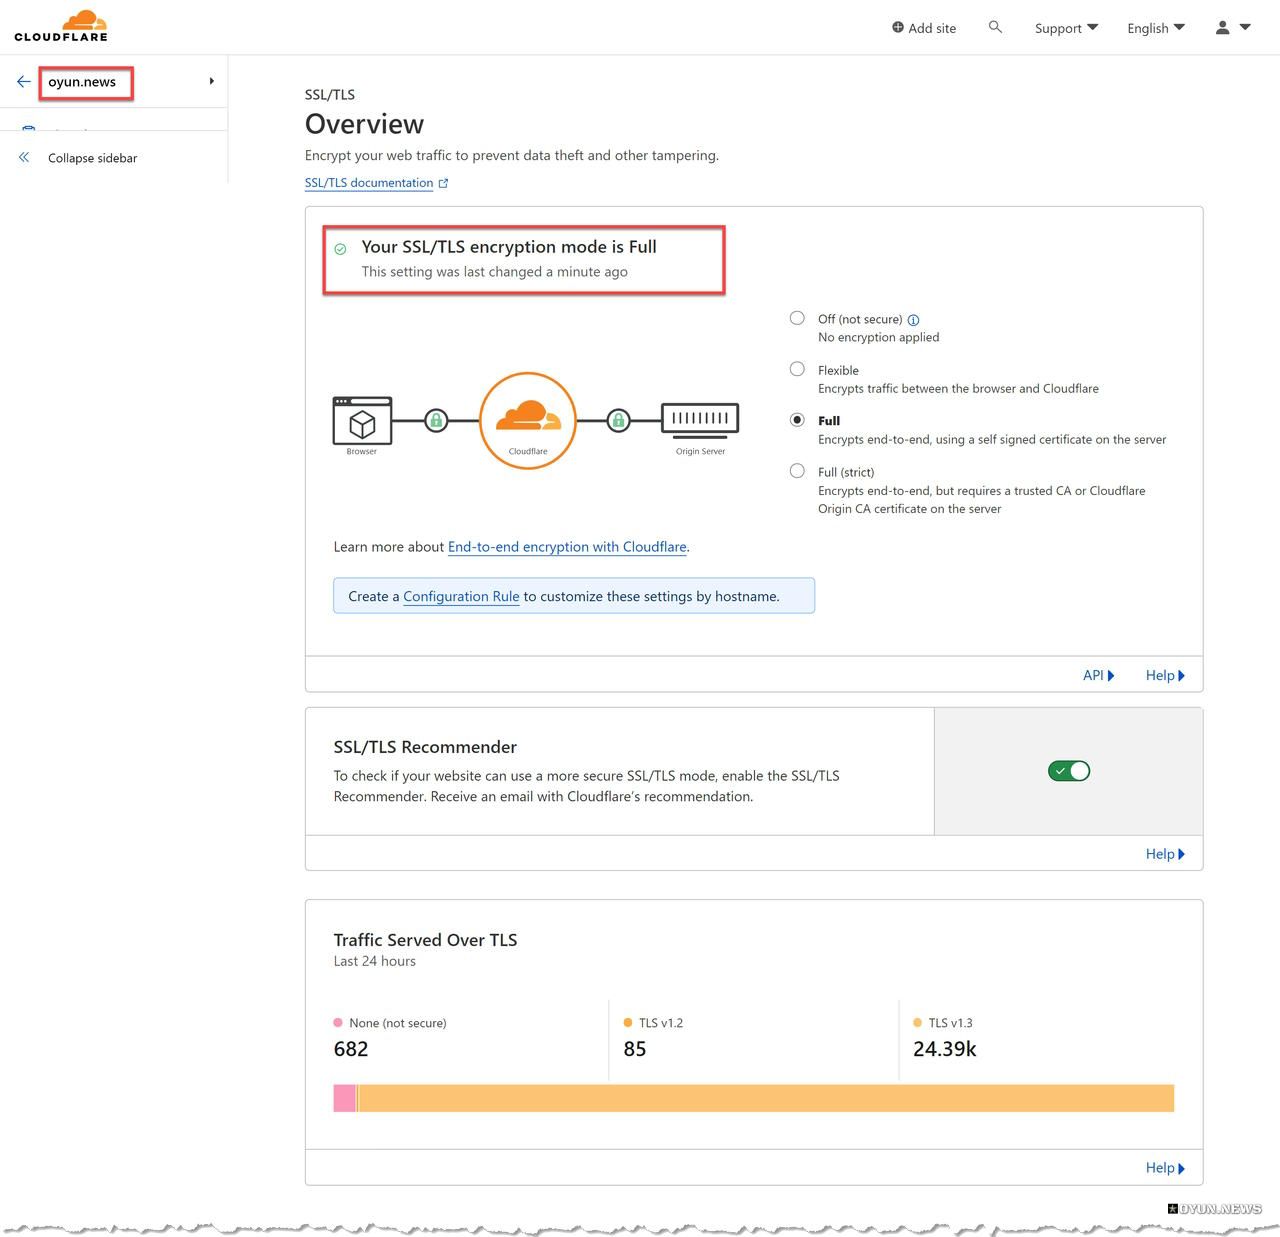Screen dimensions: 1280x1237
Task: Click the TLS v1.3 legend dot
Action: tap(918, 1023)
